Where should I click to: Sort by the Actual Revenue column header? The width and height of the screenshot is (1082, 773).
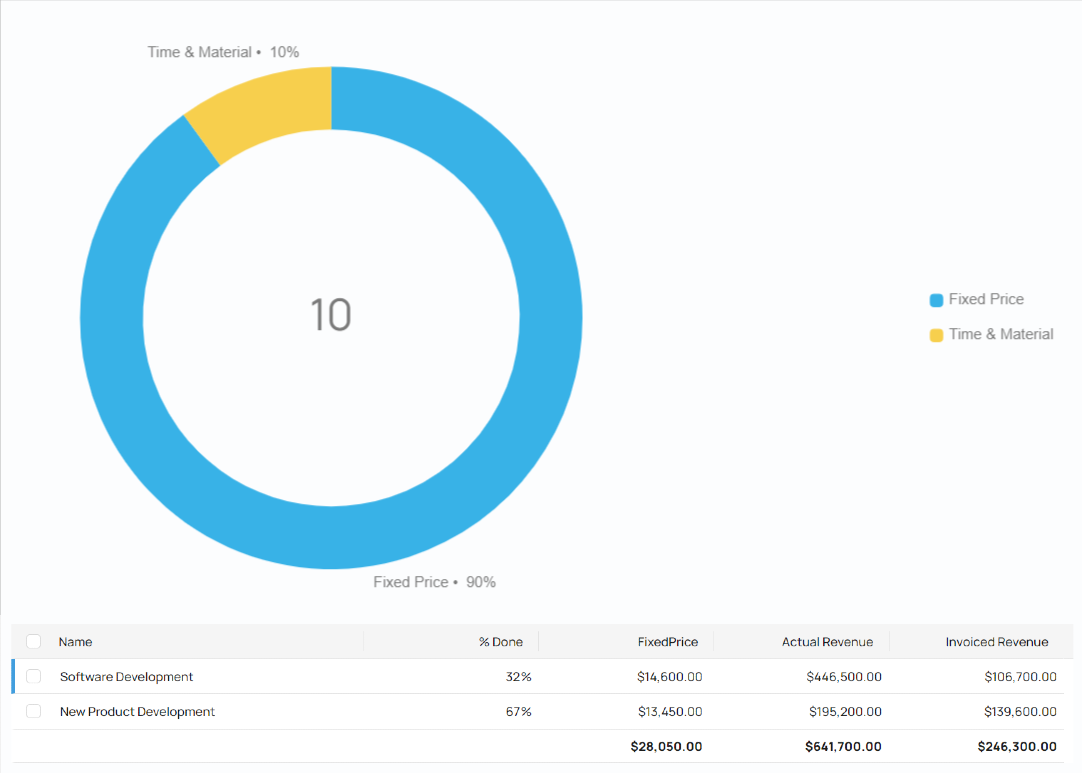click(x=827, y=642)
